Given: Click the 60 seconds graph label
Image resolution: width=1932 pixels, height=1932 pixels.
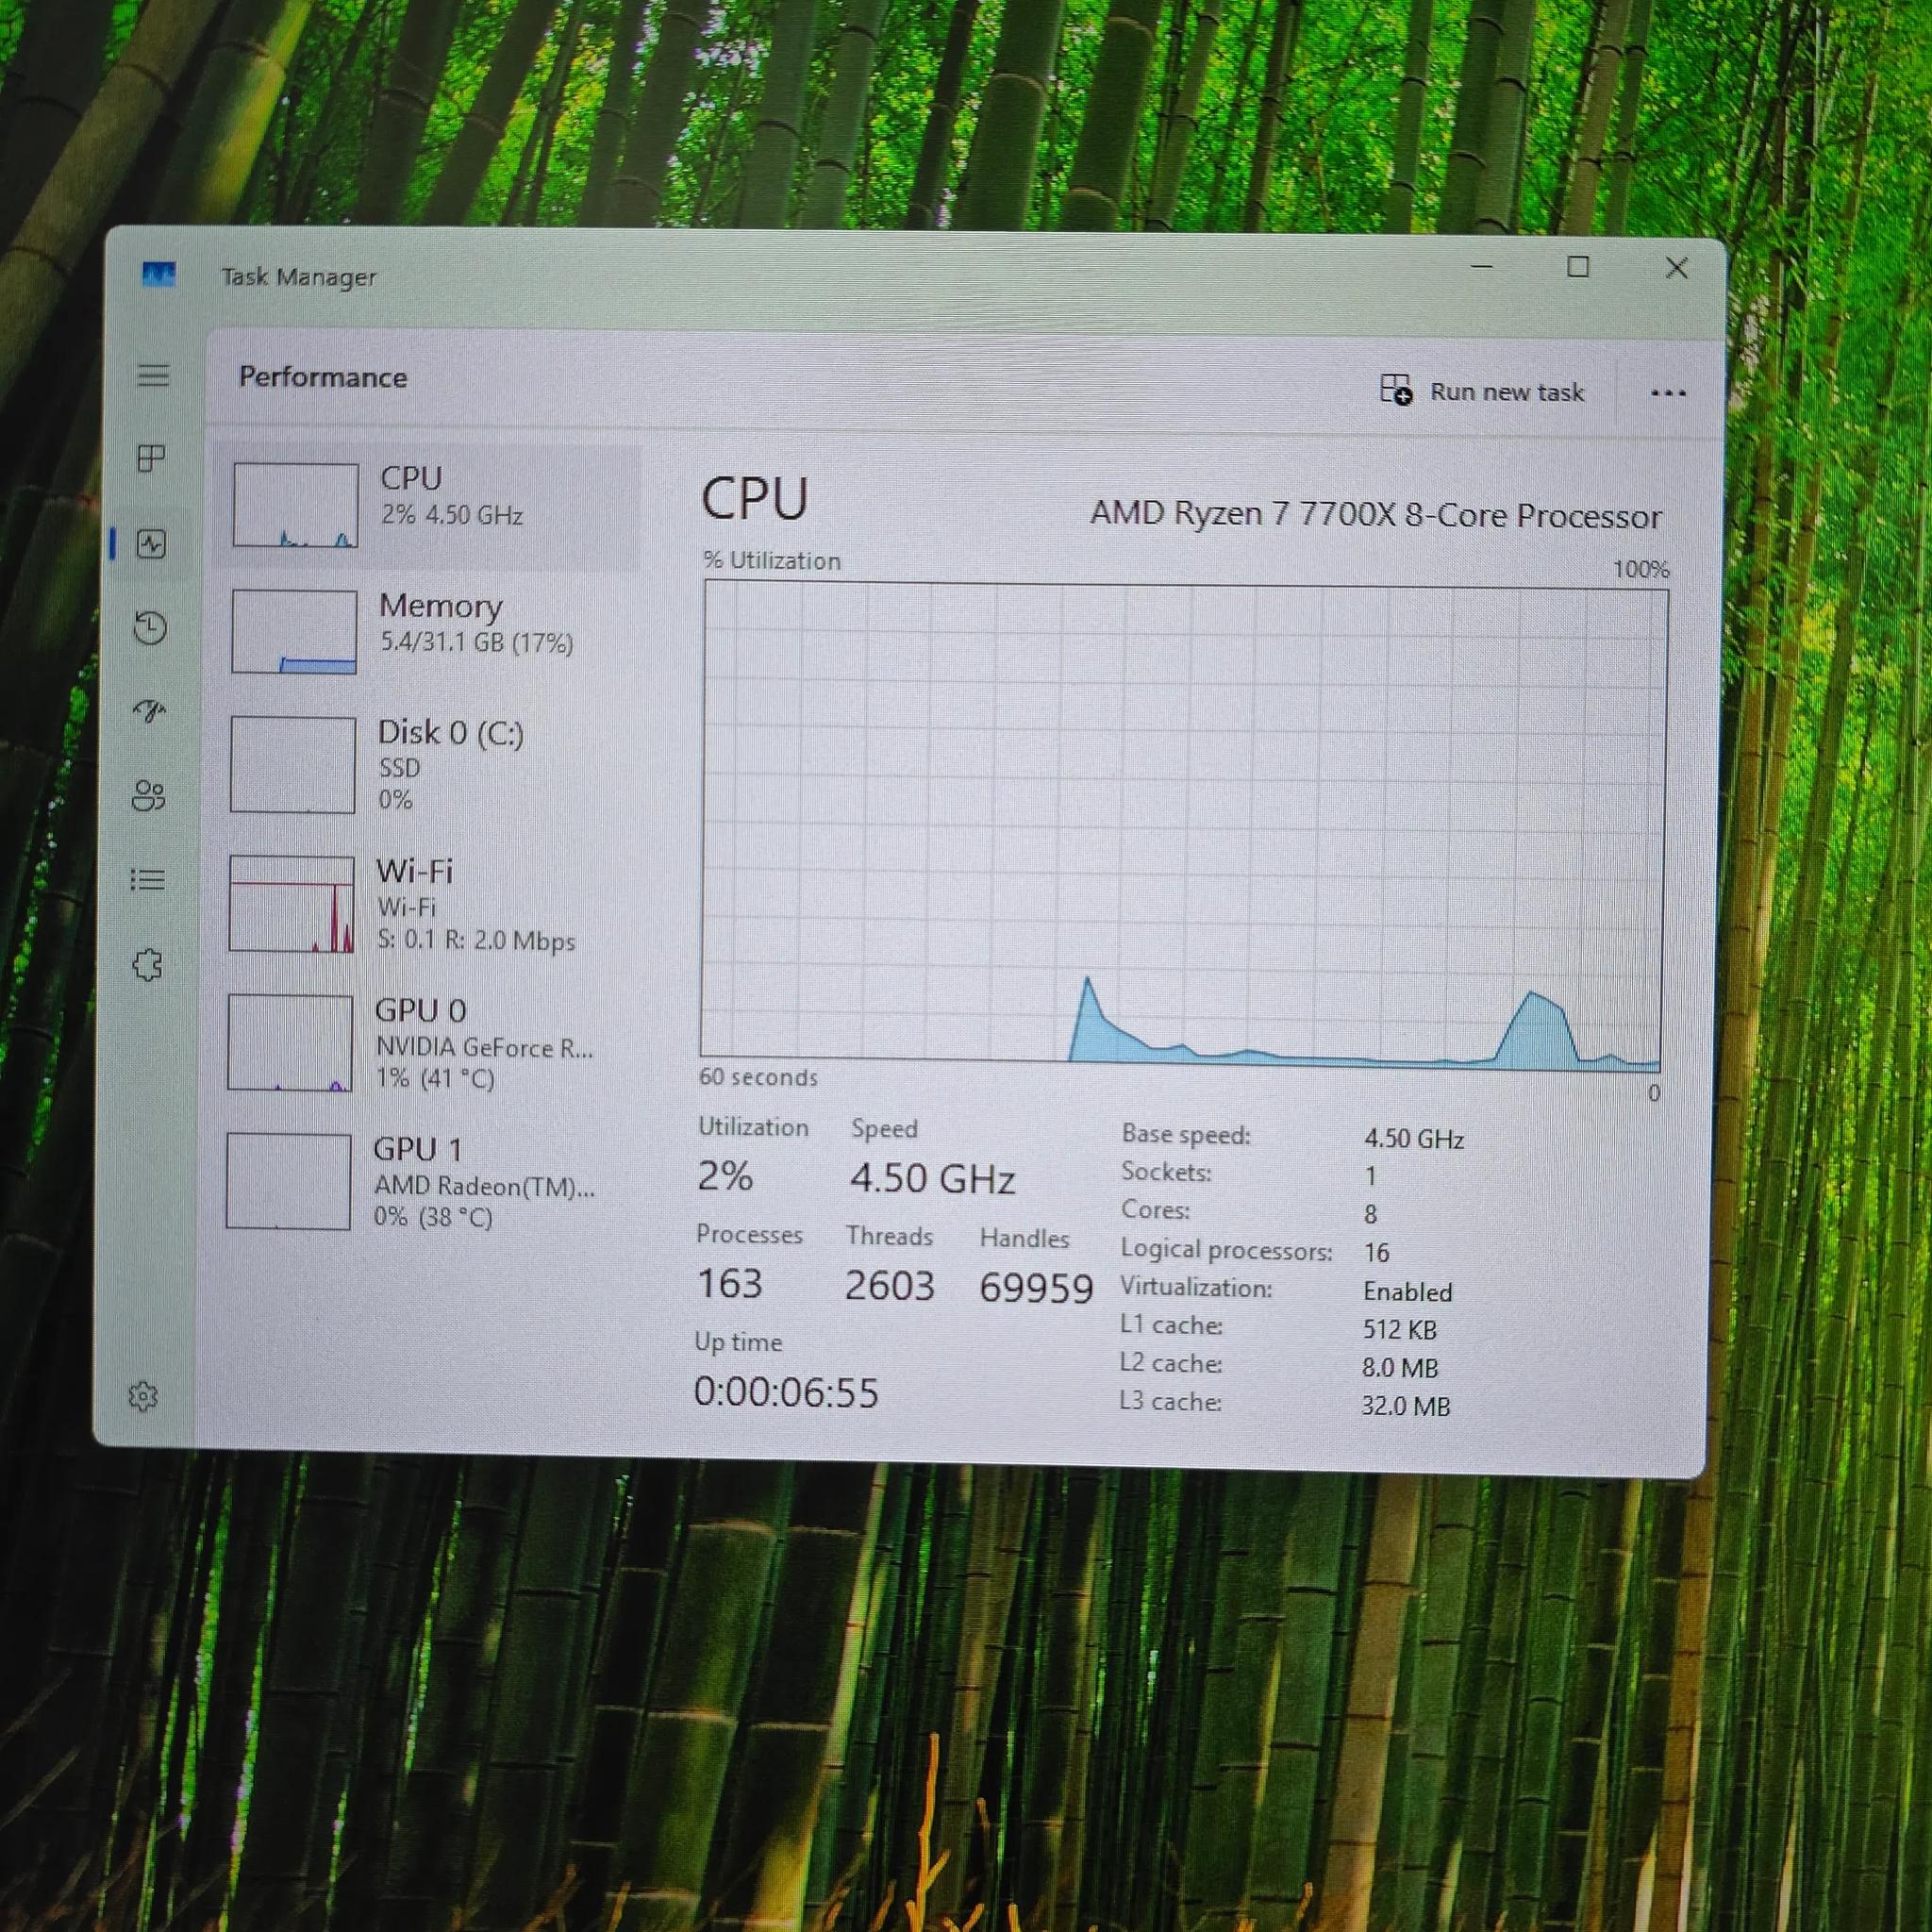Looking at the screenshot, I should coord(758,1077).
